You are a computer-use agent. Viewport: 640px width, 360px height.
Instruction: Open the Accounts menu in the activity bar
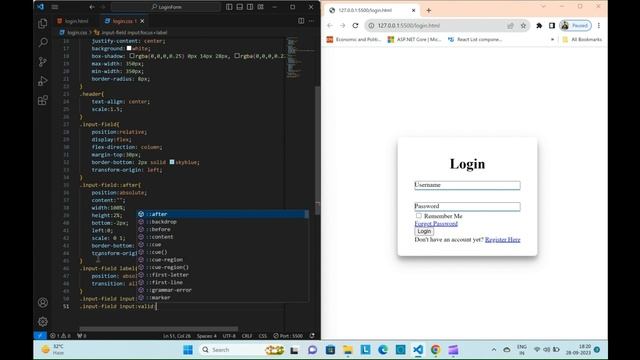[43, 302]
